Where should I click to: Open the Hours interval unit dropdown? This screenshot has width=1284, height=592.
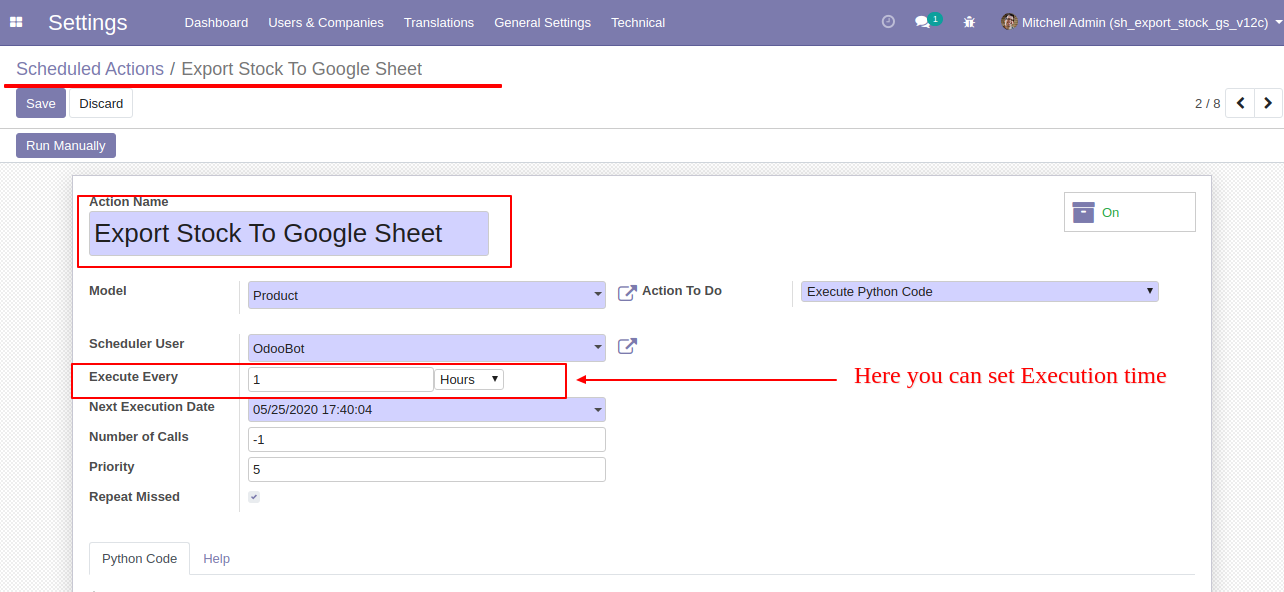pos(469,379)
